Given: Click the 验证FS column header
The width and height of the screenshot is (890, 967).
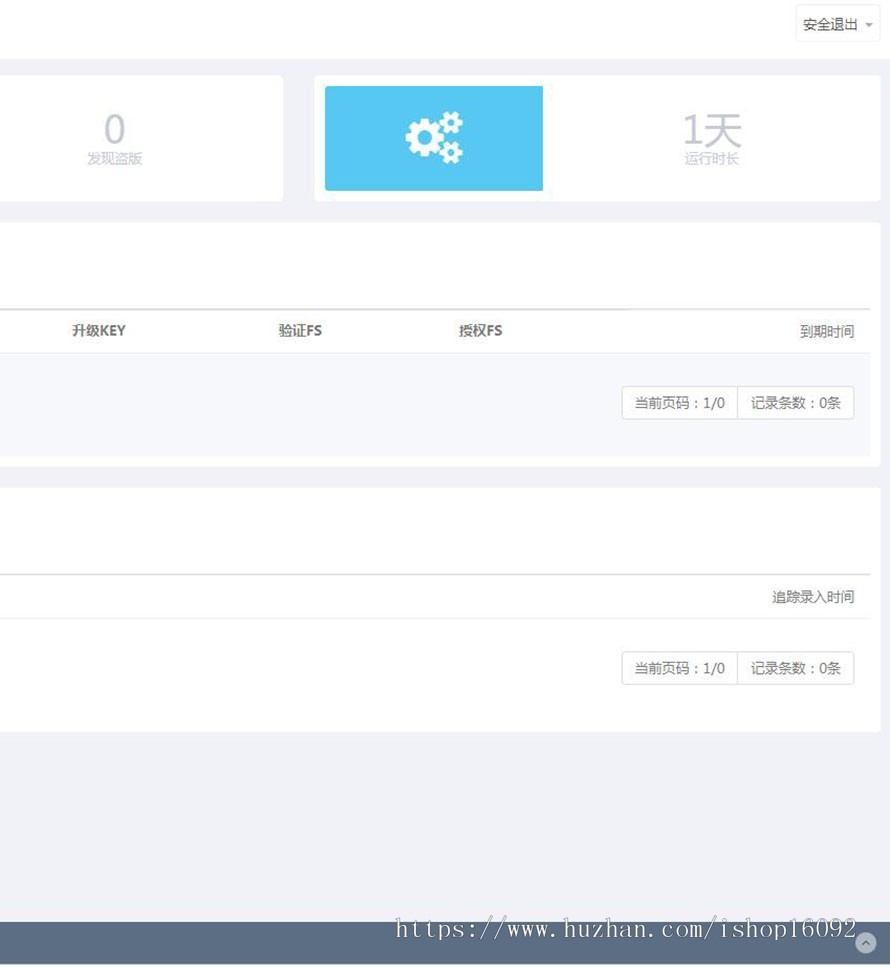Looking at the screenshot, I should pyautogui.click(x=300, y=331).
